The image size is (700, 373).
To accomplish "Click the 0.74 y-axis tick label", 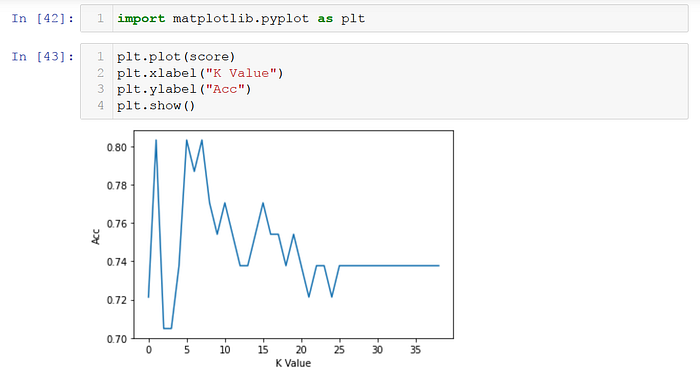I will pyautogui.click(x=117, y=262).
